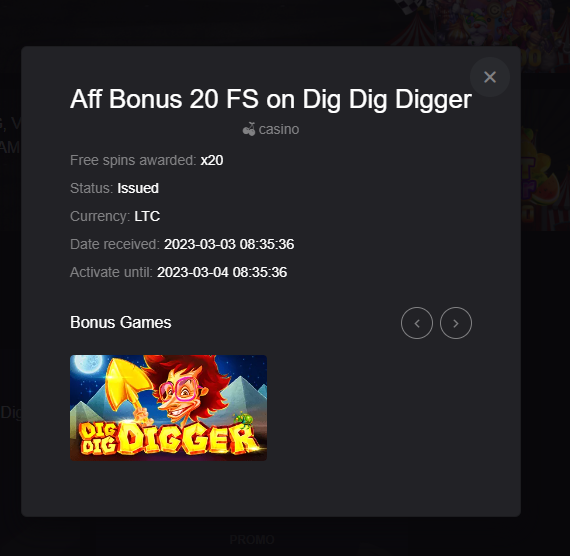Select the LTC currency value
The height and width of the screenshot is (556, 570).
coord(147,216)
